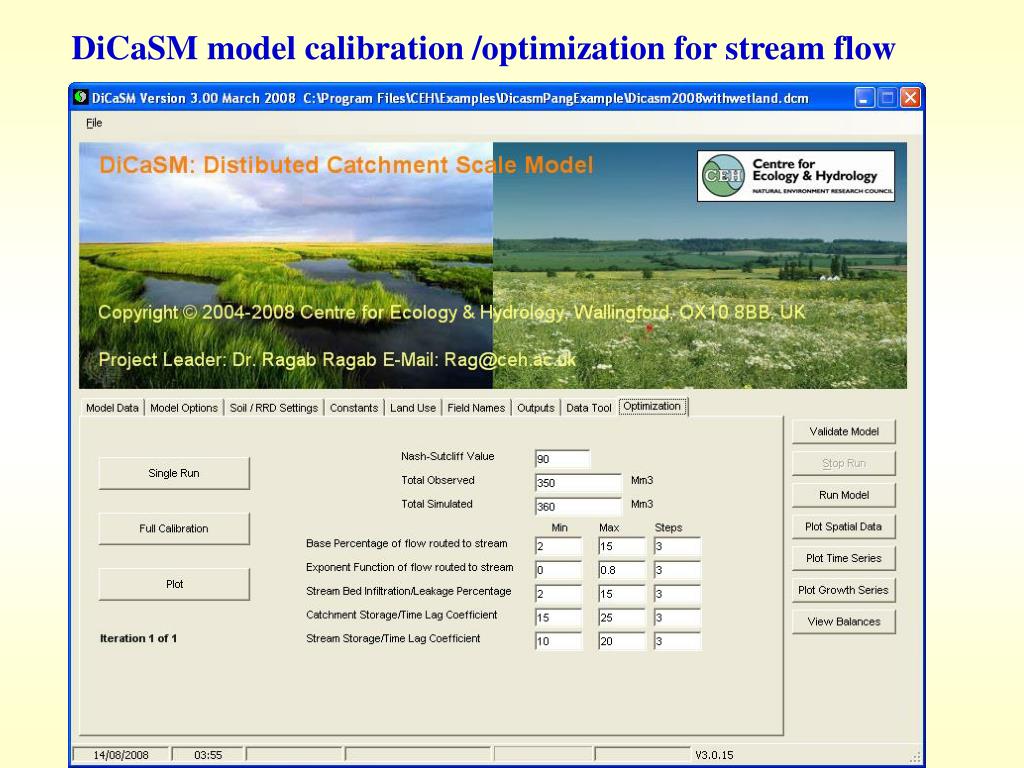The height and width of the screenshot is (768, 1024).
Task: Maximize the DiCaSM window
Action: pos(887,98)
